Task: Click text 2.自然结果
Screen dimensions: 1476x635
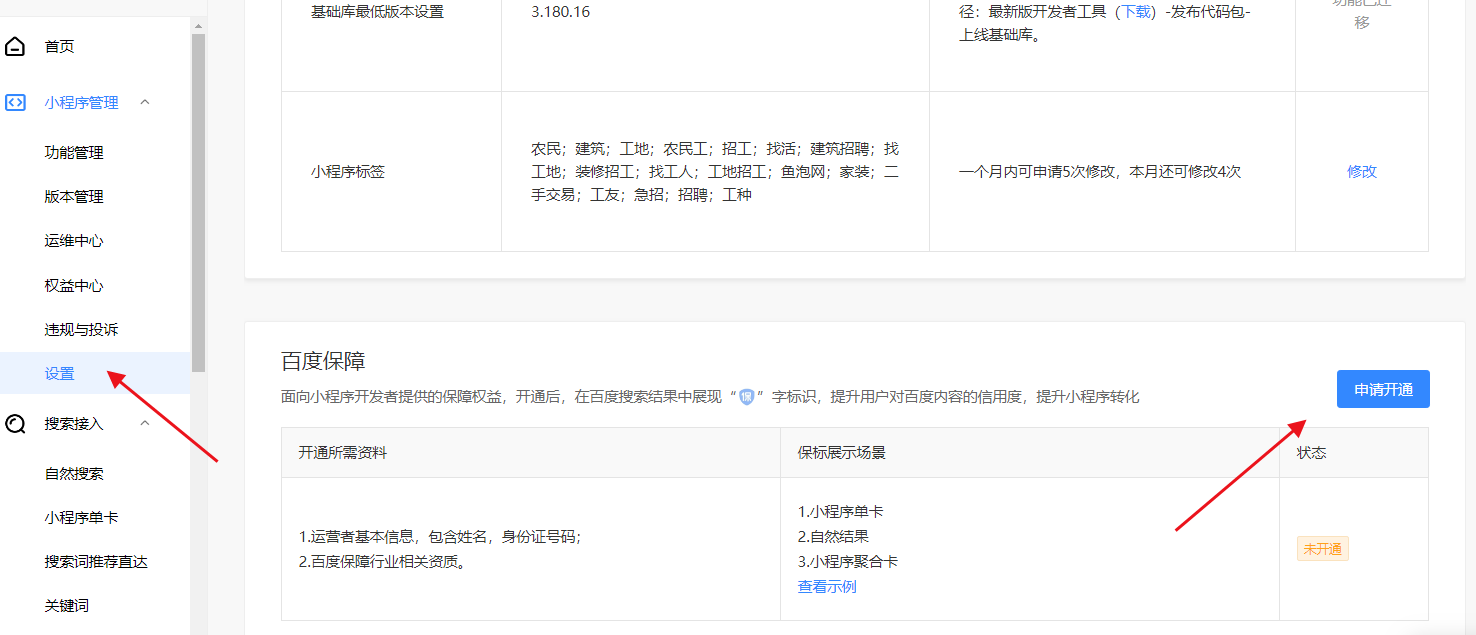Action: (x=834, y=536)
